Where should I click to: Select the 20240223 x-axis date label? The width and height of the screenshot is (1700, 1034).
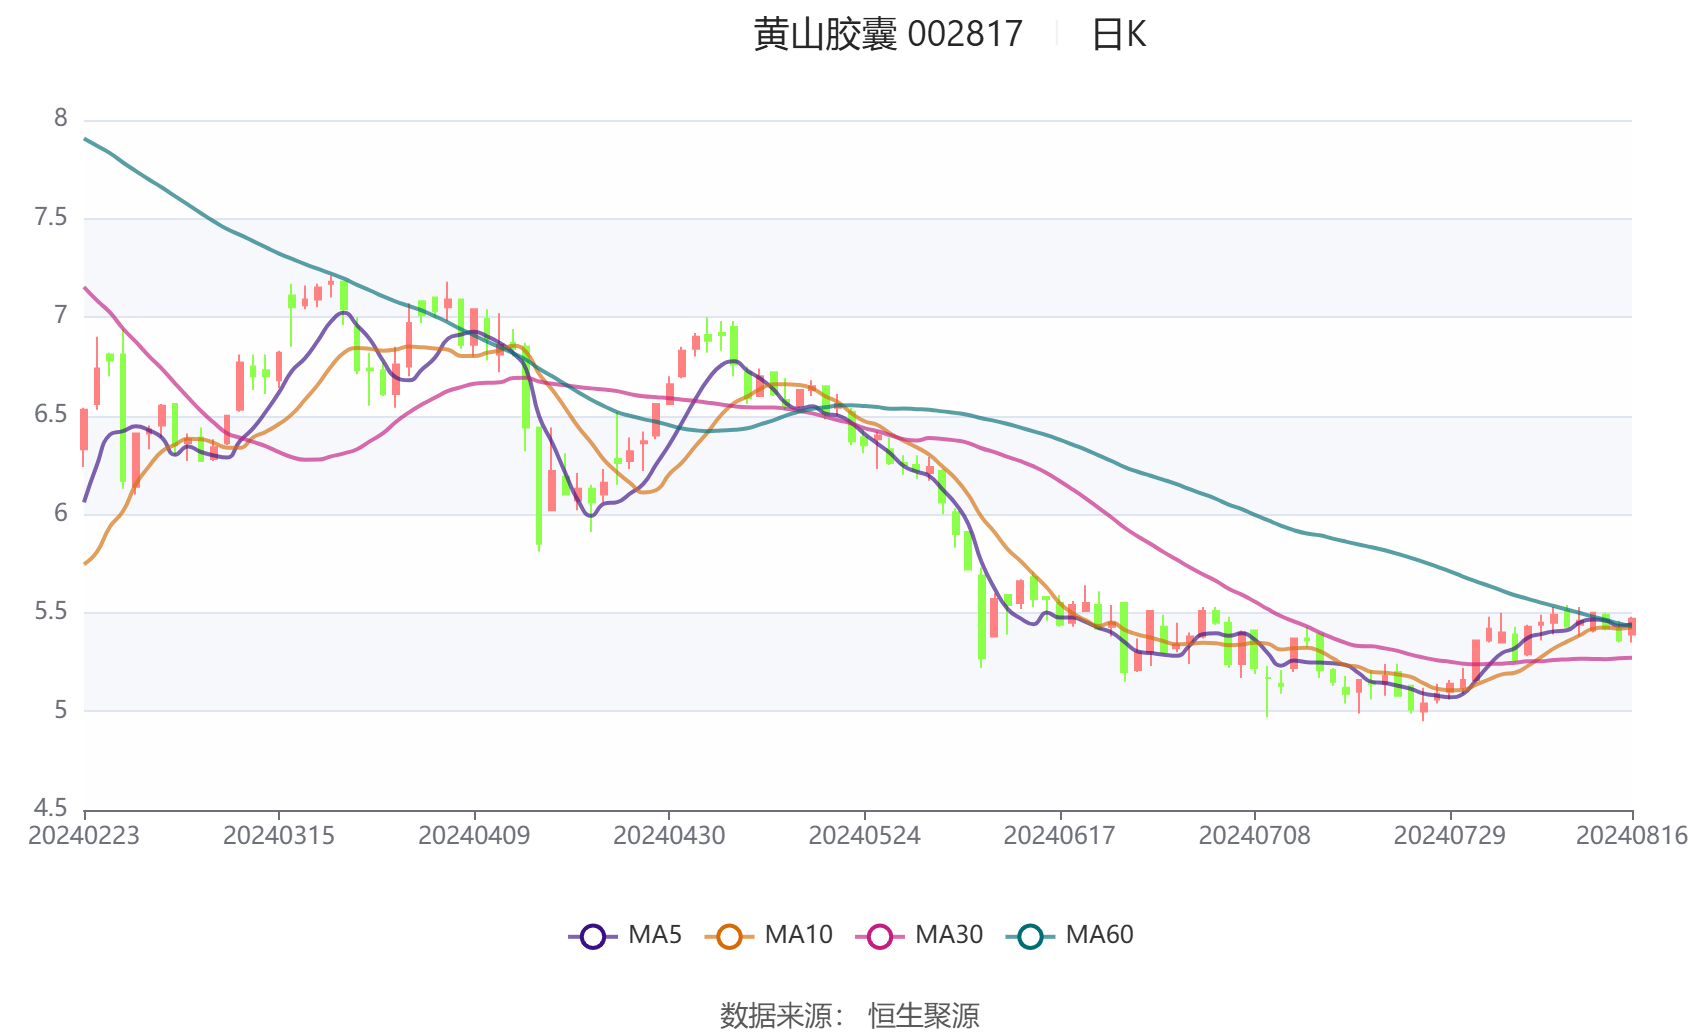[x=84, y=835]
